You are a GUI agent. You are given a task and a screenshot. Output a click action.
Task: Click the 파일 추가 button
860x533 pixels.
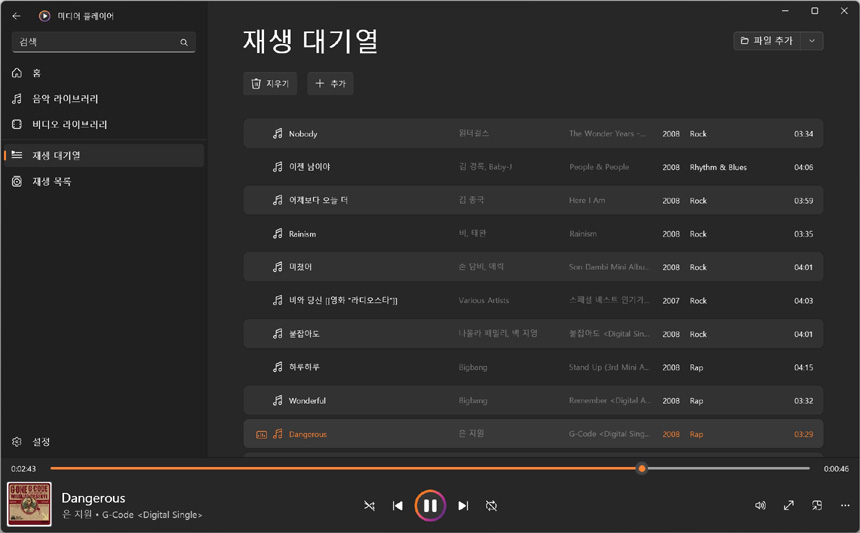tap(767, 41)
